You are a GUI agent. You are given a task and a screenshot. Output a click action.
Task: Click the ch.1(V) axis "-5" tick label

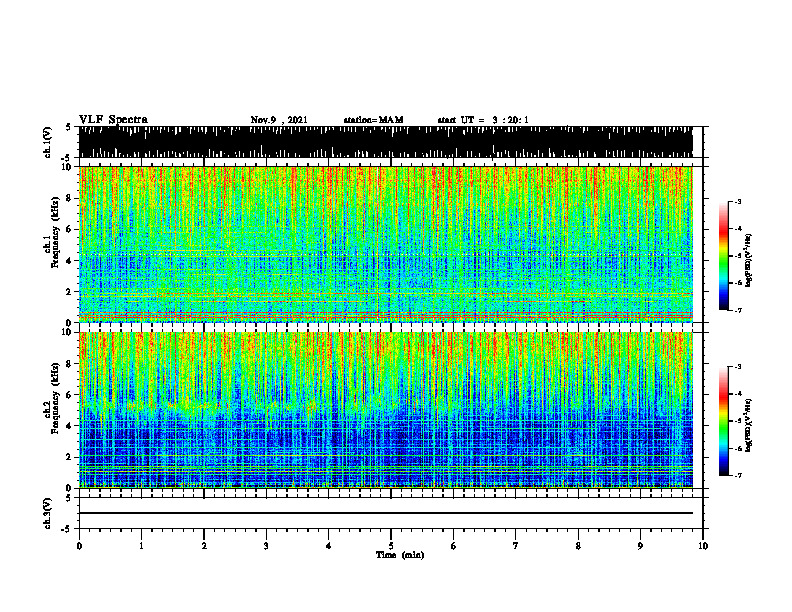click(x=67, y=158)
